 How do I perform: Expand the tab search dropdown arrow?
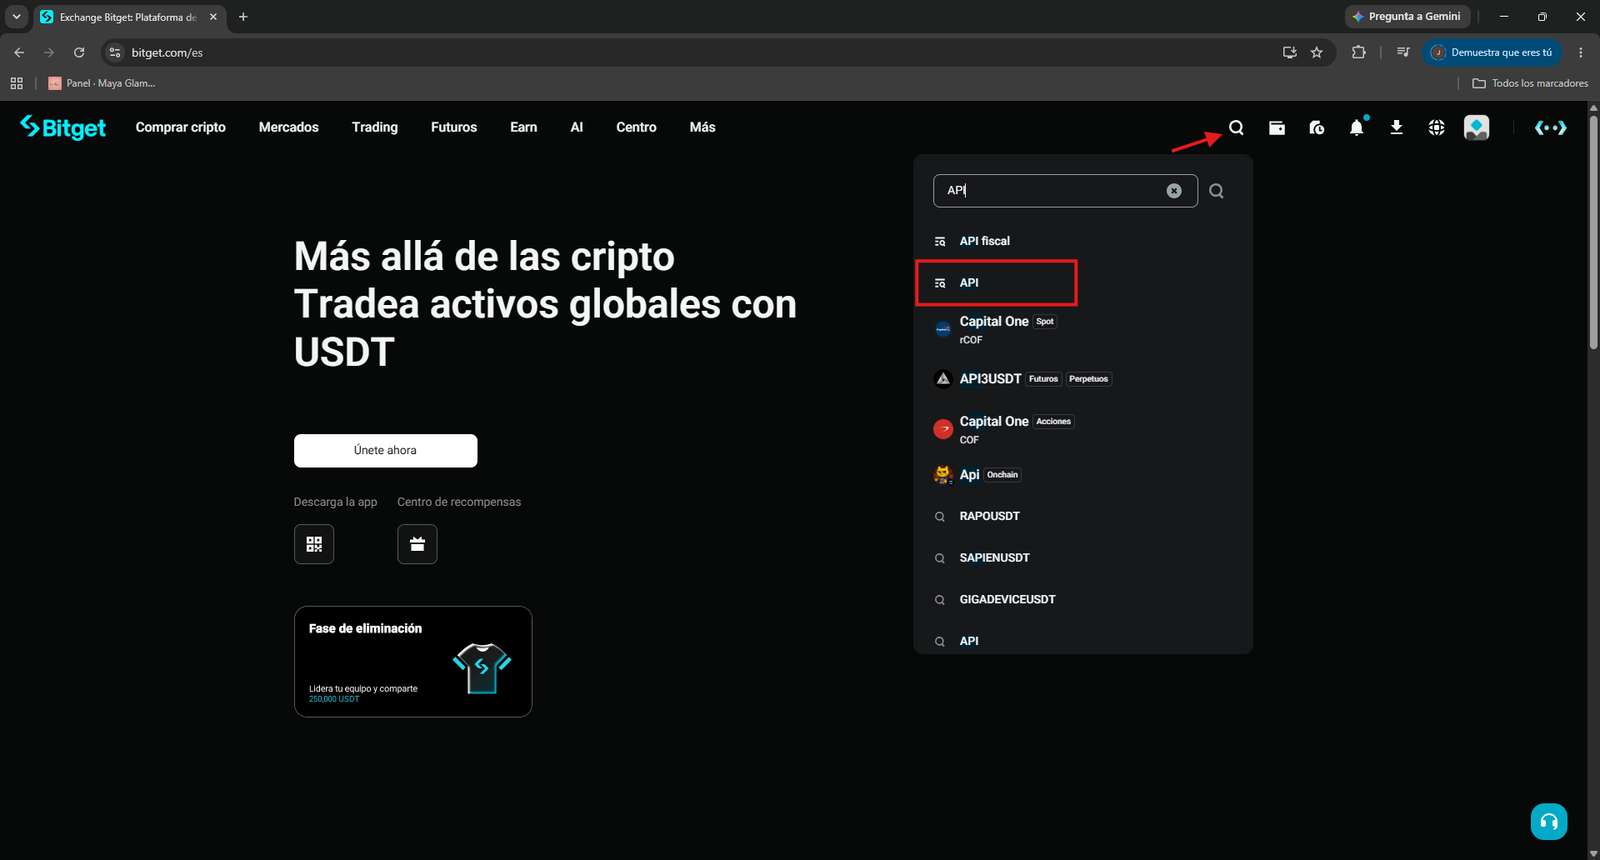(x=16, y=17)
